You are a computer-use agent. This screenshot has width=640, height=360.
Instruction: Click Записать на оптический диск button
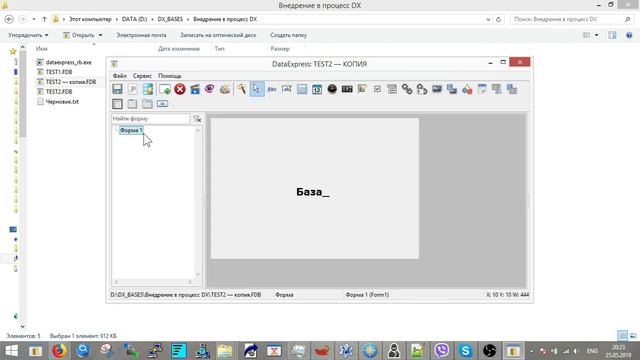[218, 35]
